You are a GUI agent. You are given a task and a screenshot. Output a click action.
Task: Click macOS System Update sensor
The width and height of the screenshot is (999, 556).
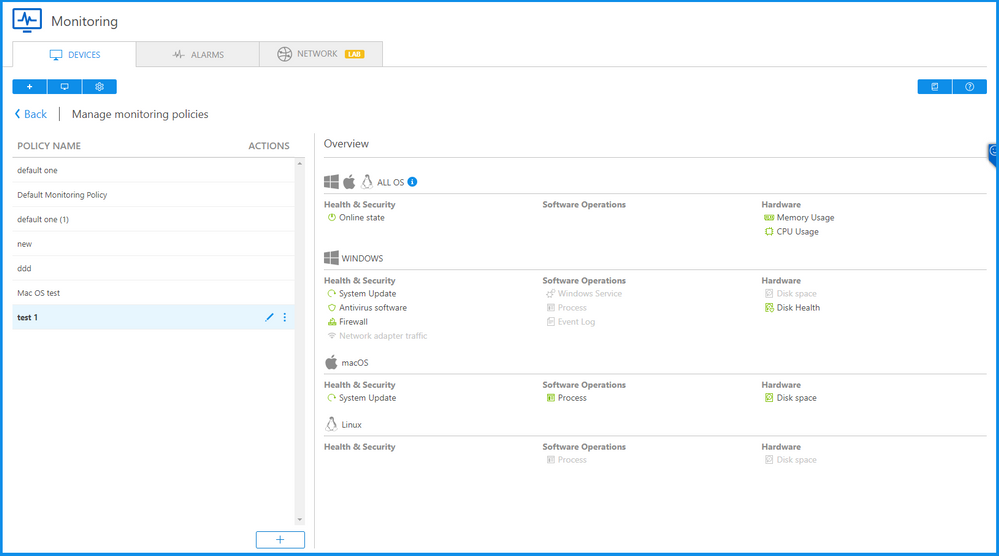point(361,398)
